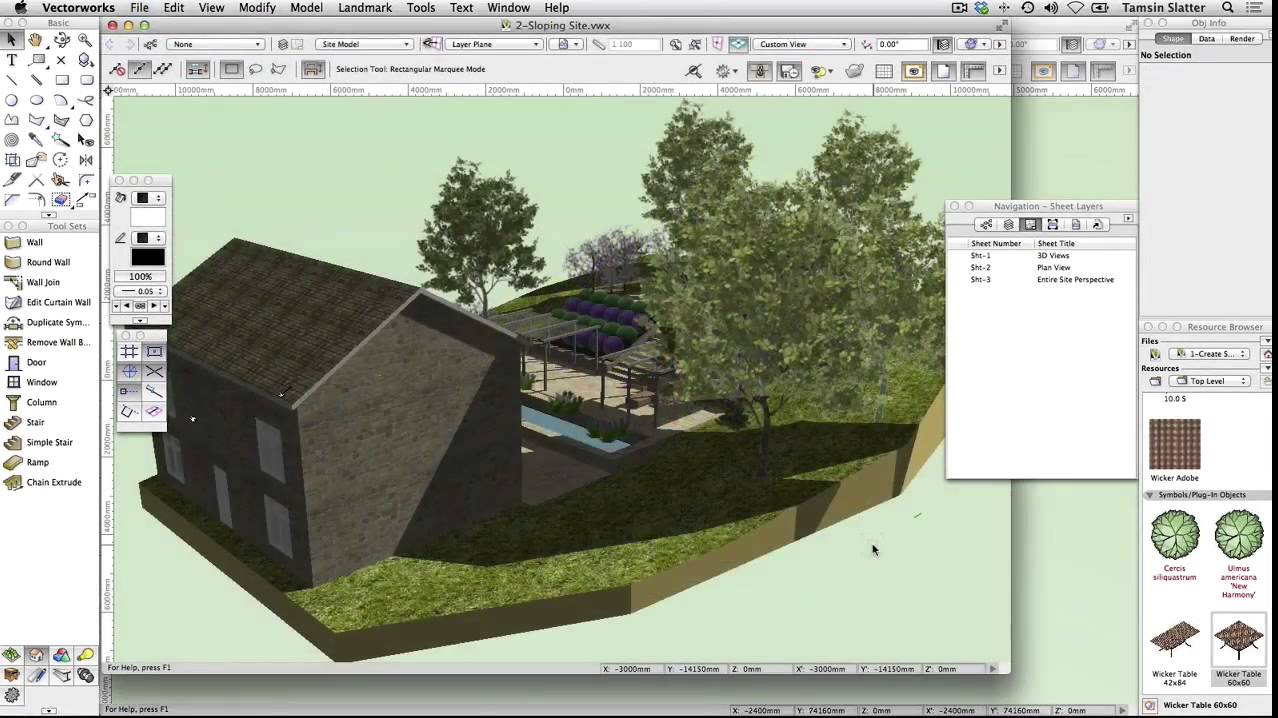Select the Flyover tool
1278x718 pixels.
(x=61, y=39)
